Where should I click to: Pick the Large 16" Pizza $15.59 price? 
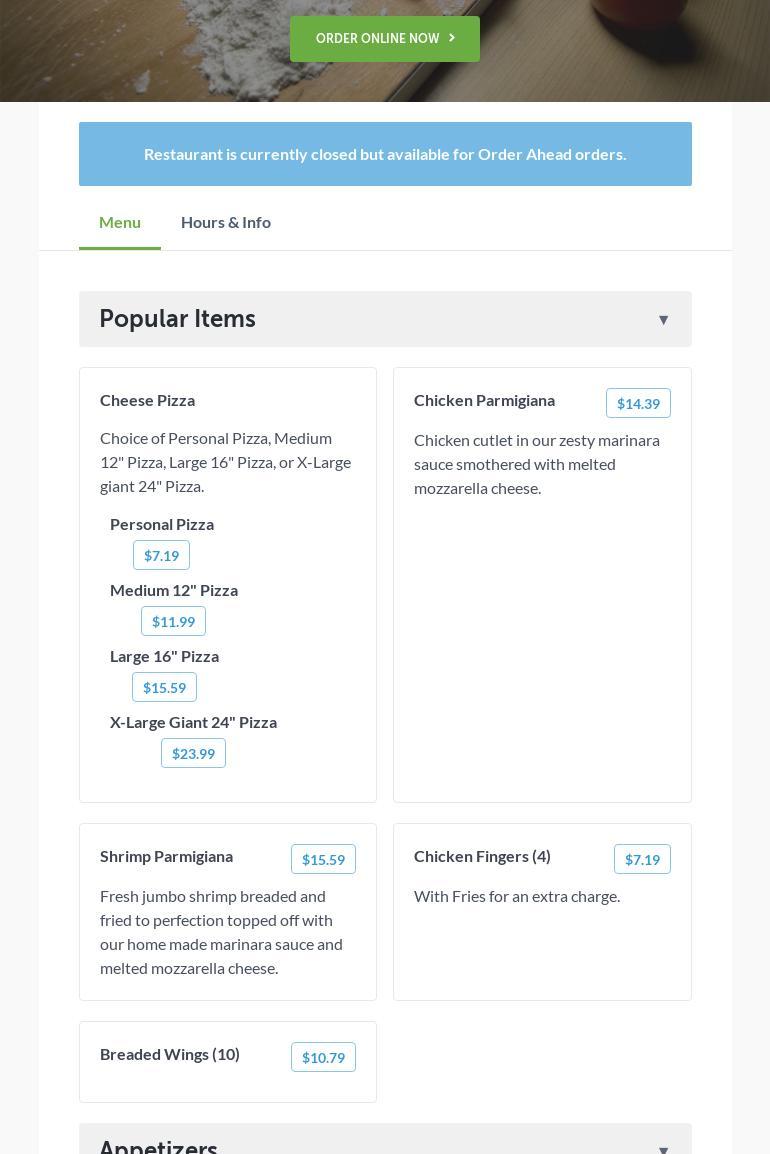tap(164, 687)
